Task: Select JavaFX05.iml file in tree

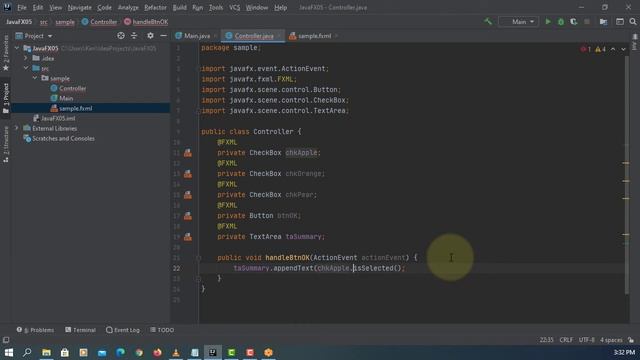Action: coord(54,118)
